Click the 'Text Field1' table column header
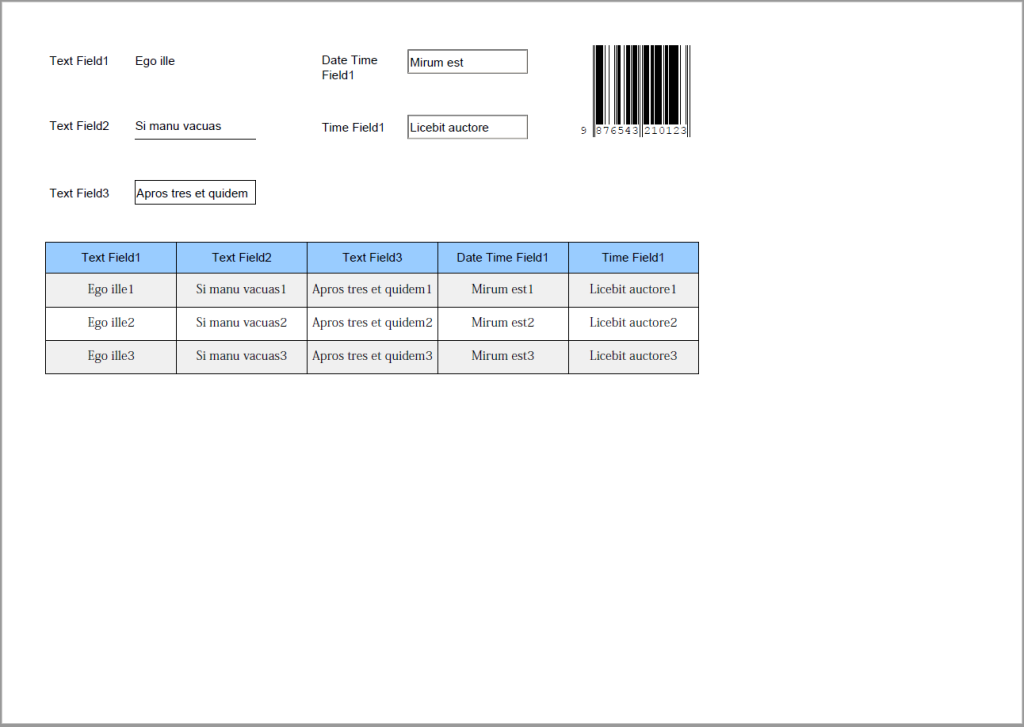Viewport: 1024px width, 727px height. pos(111,257)
